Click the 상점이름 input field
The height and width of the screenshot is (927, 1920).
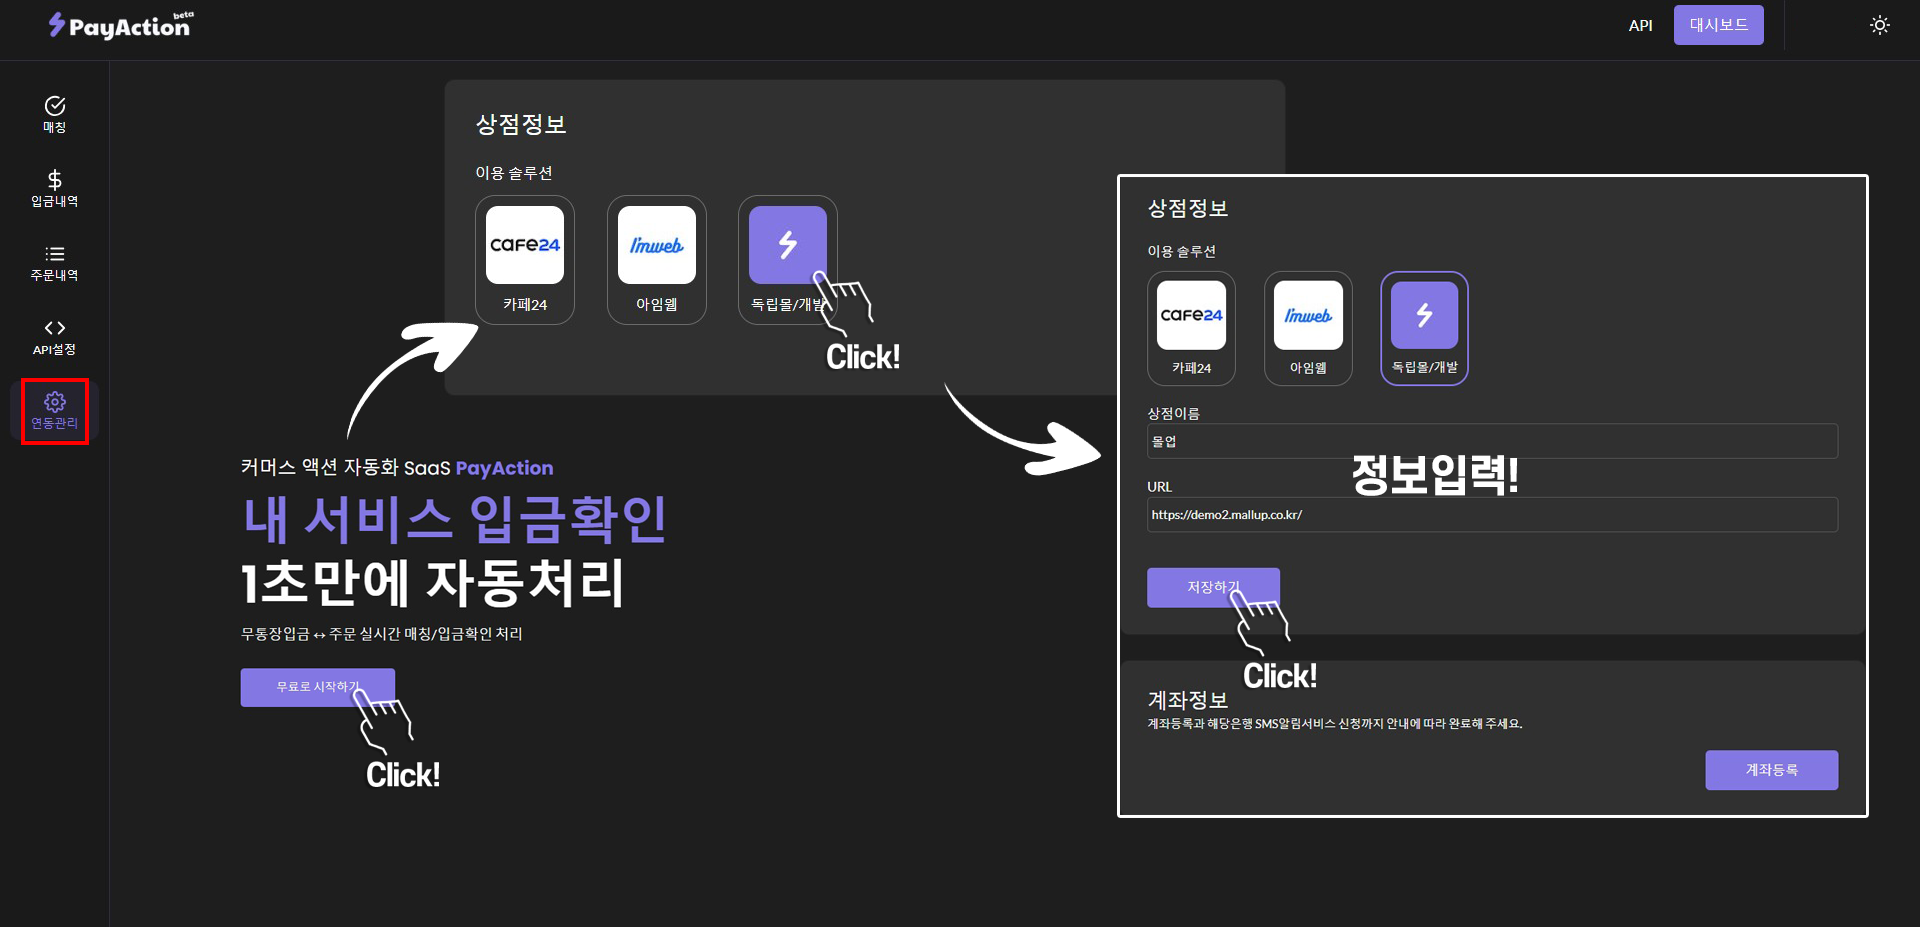(x=1492, y=441)
